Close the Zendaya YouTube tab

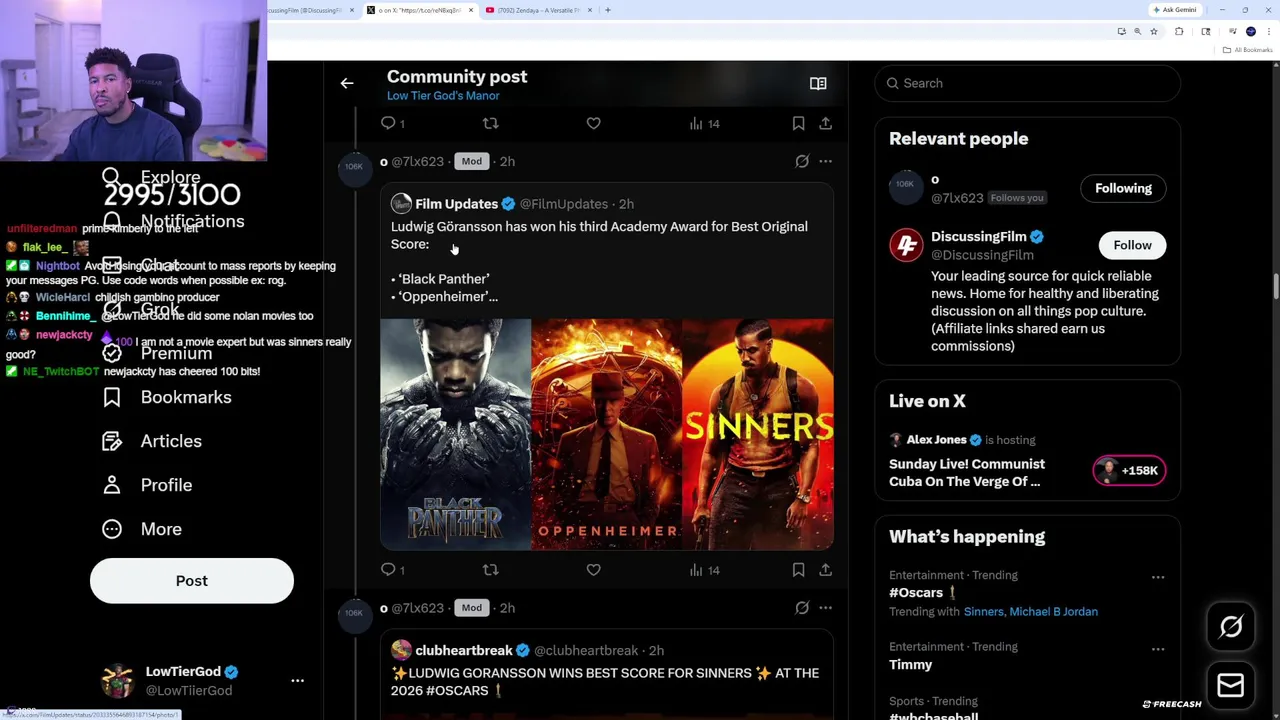click(x=590, y=10)
